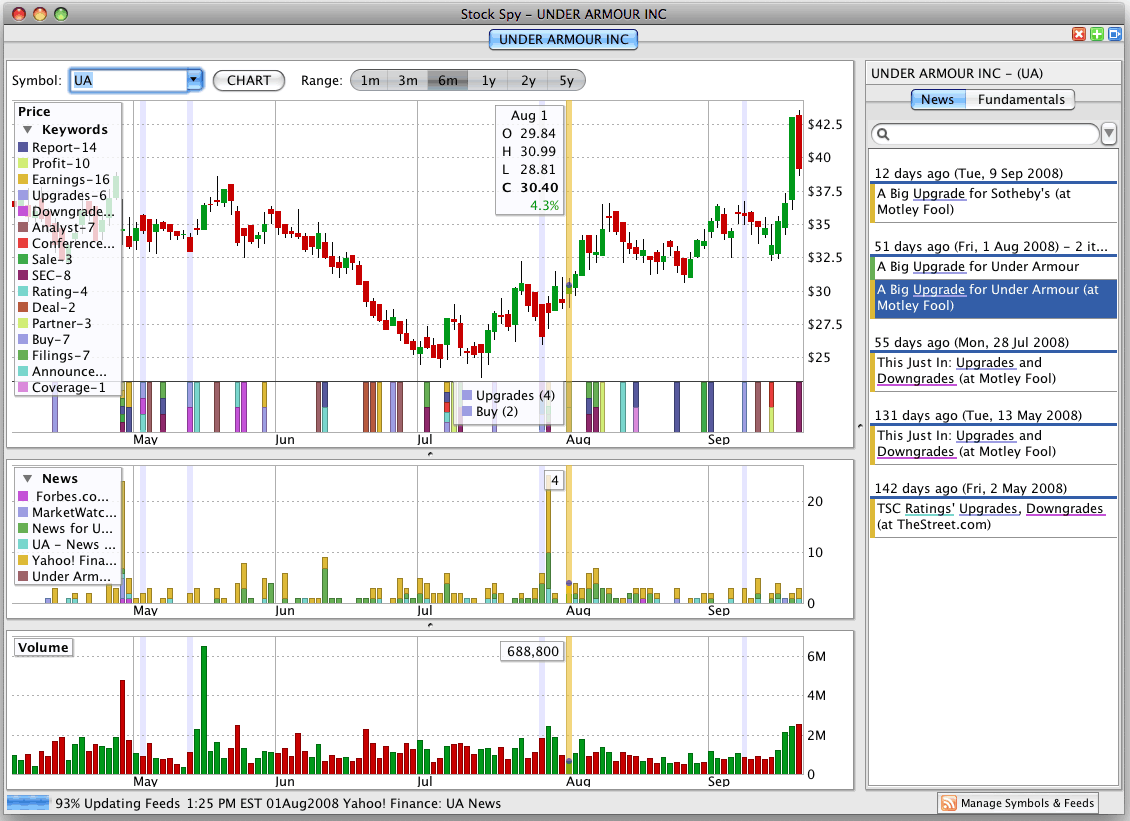This screenshot has height=821, width=1130.
Task: Click the Upgrades-6 keyword color swatch
Action: 23,195
